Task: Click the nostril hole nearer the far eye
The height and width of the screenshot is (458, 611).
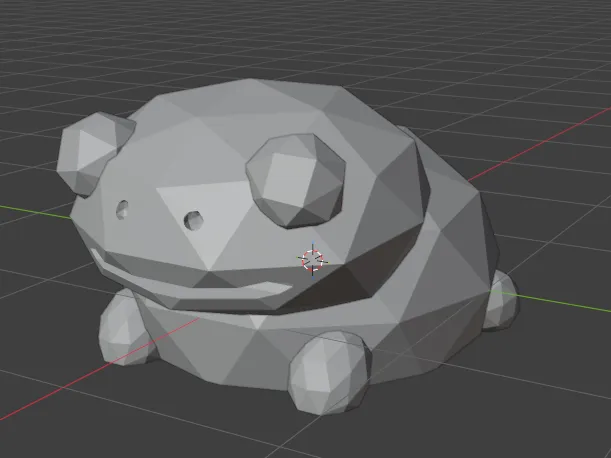Action: (122, 210)
